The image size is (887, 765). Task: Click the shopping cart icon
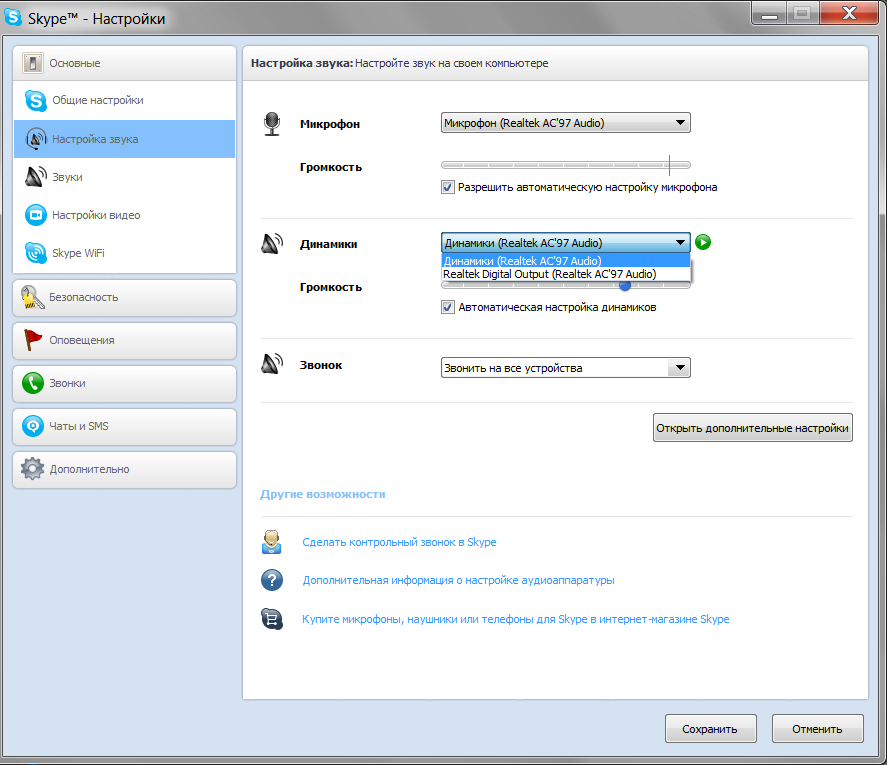(x=272, y=618)
